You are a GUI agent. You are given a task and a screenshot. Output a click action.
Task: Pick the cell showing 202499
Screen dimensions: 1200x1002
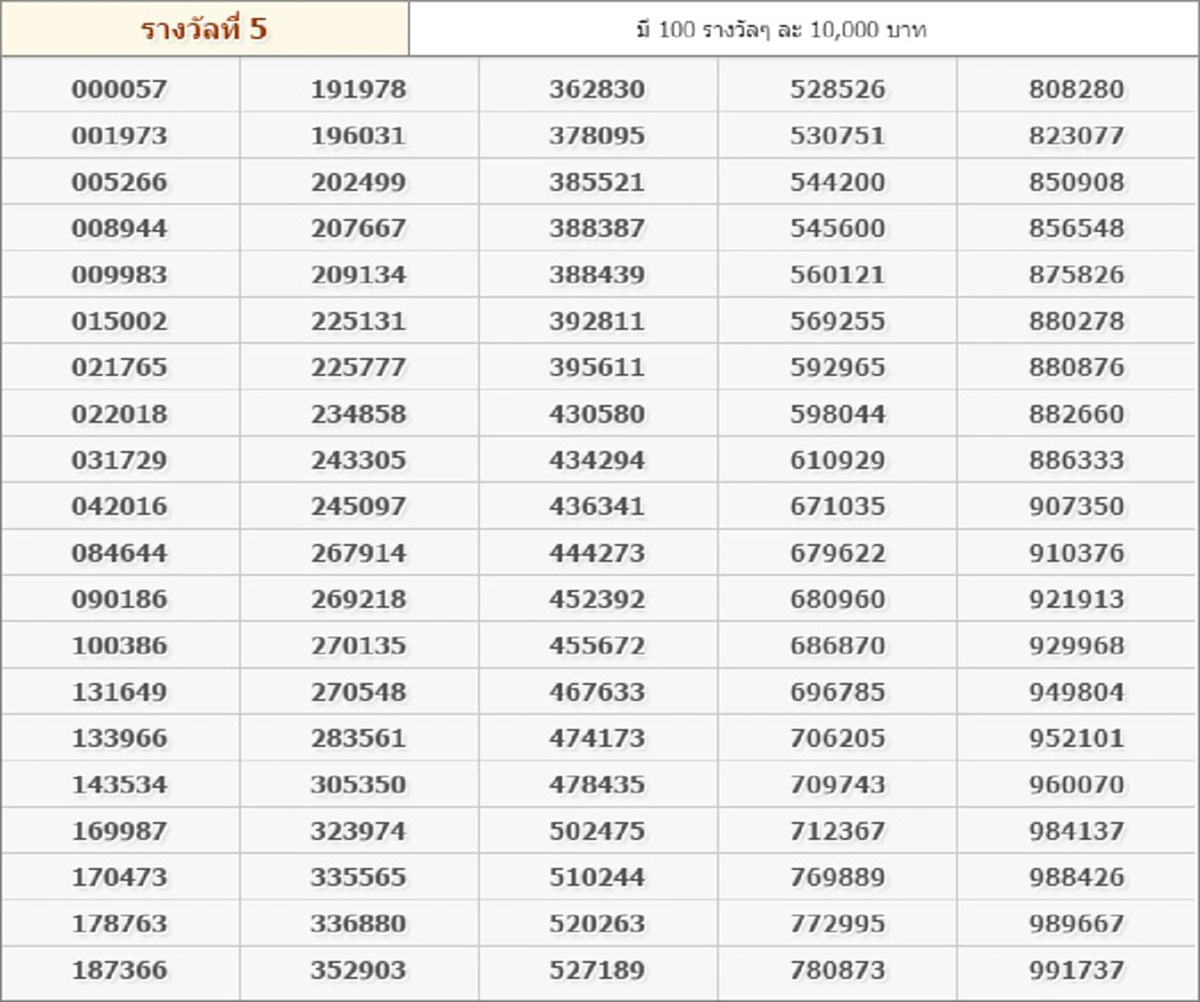point(358,182)
